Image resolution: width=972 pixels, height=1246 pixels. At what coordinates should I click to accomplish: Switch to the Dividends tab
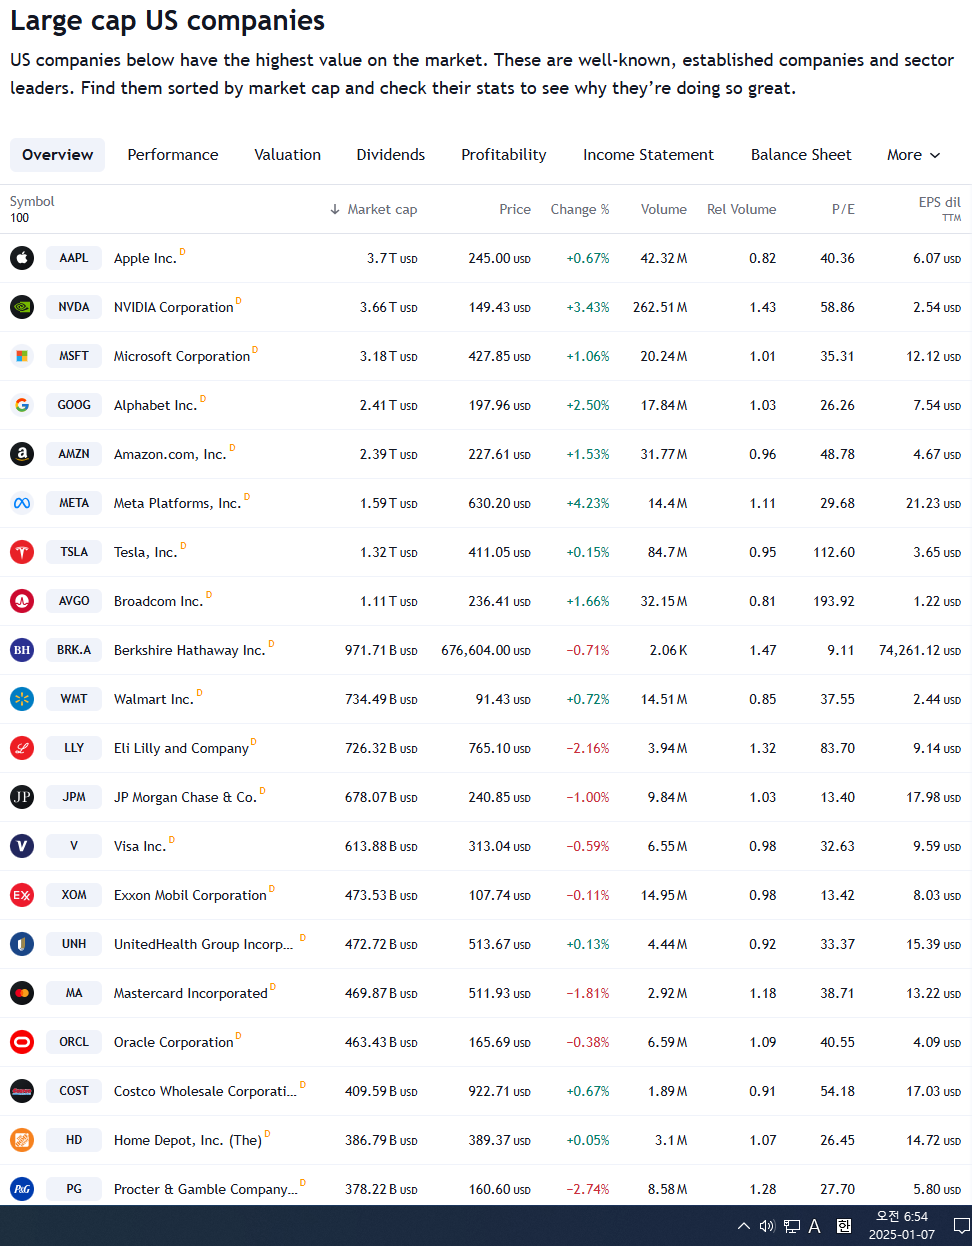click(x=391, y=155)
